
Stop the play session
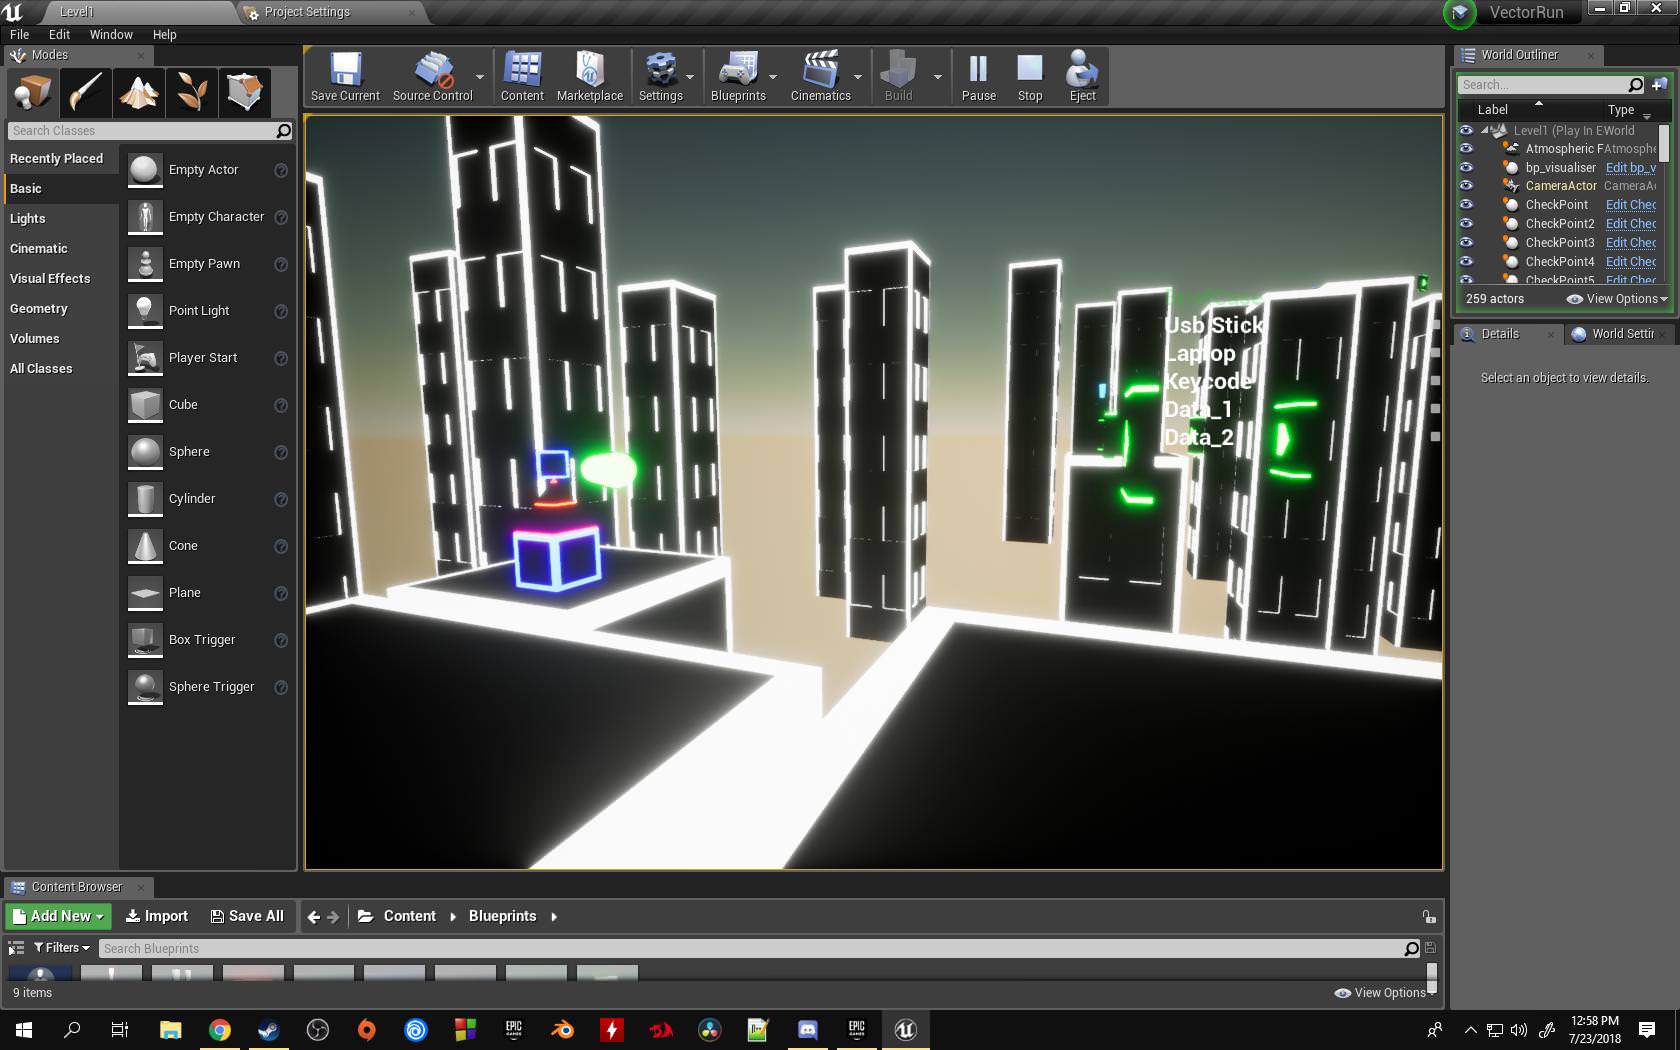coord(1030,77)
